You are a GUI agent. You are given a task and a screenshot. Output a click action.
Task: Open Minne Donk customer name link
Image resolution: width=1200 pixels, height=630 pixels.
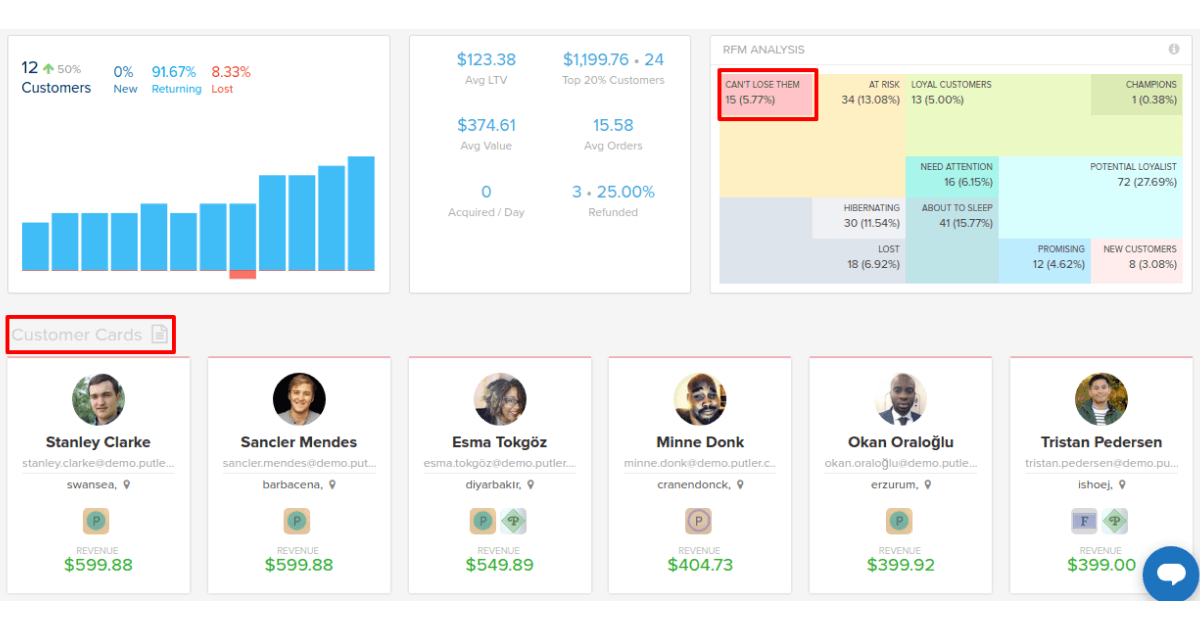[x=700, y=442]
